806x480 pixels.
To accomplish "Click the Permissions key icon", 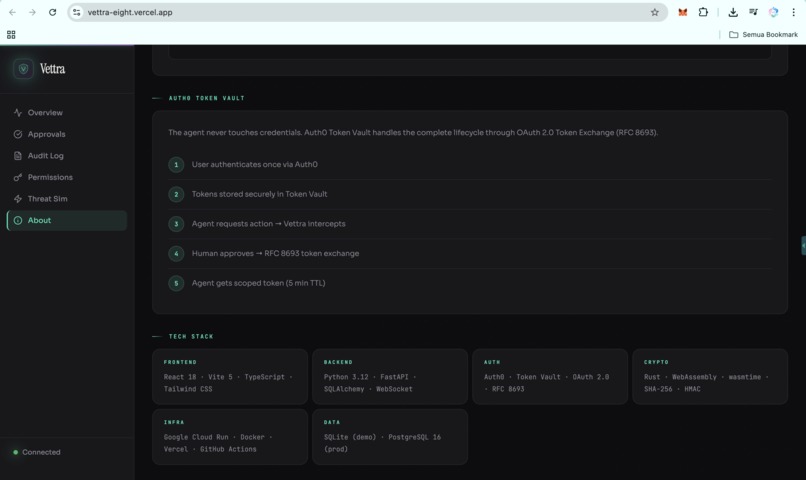I will click(18, 177).
